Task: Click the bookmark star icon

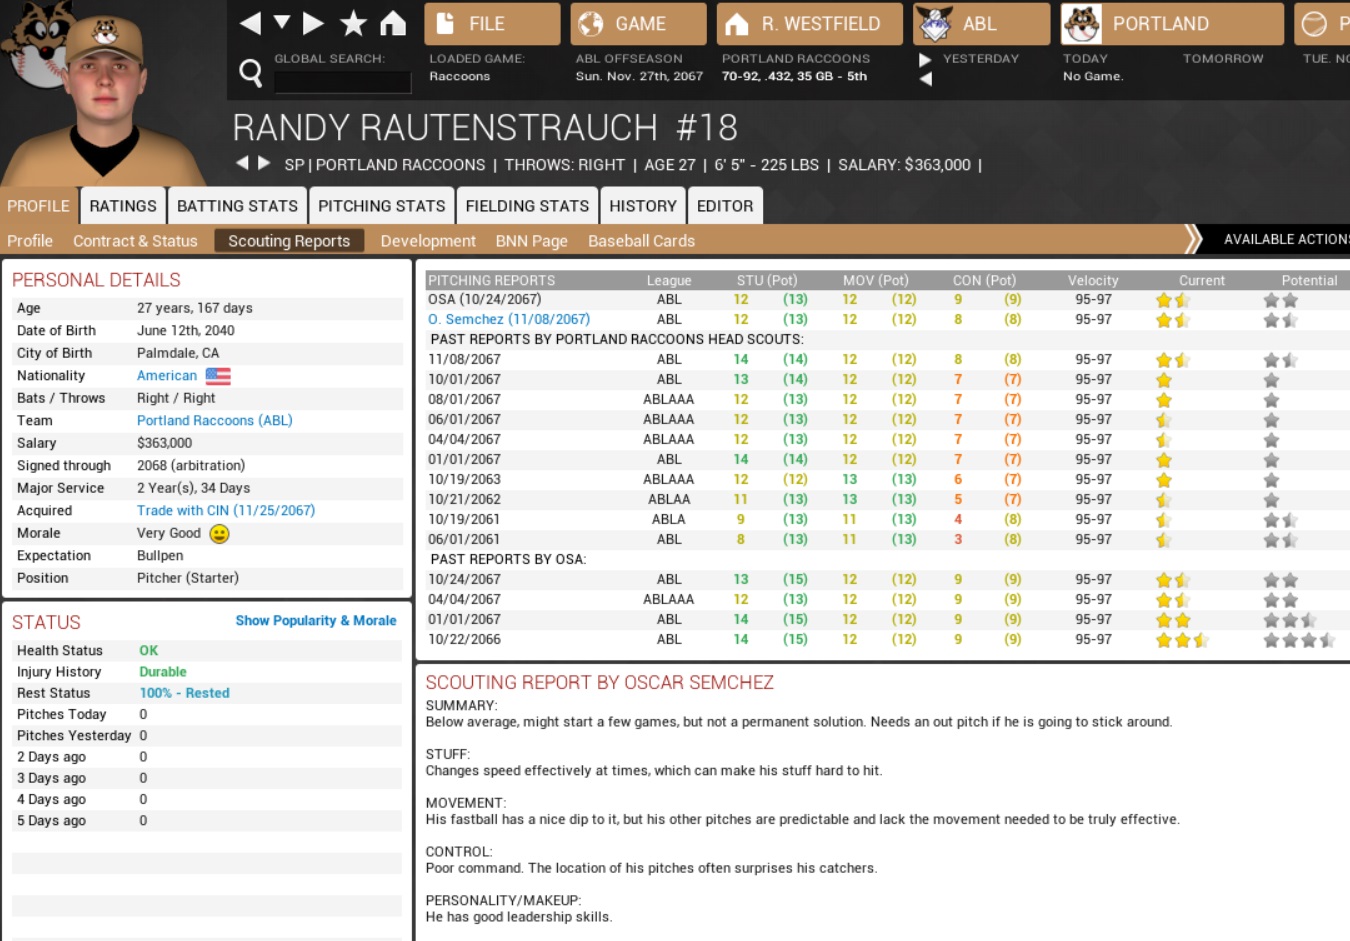Action: click(x=353, y=23)
